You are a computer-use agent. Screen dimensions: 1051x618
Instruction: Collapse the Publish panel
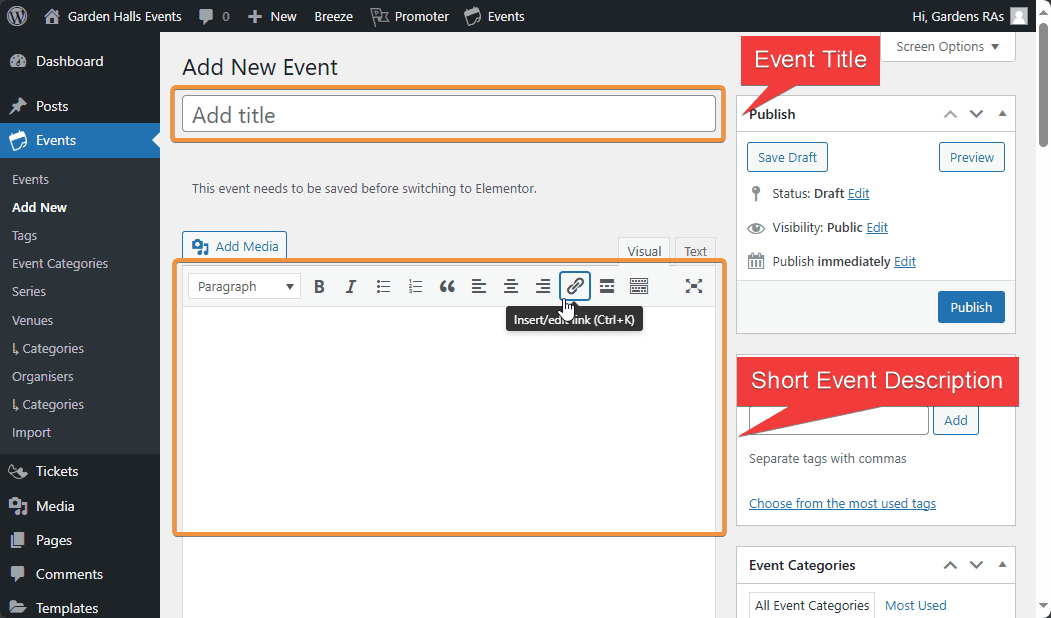[1002, 114]
